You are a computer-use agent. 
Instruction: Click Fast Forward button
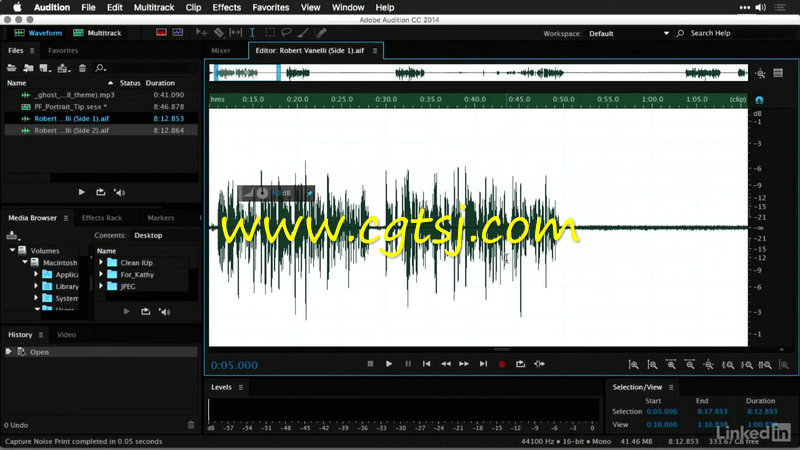tap(464, 364)
